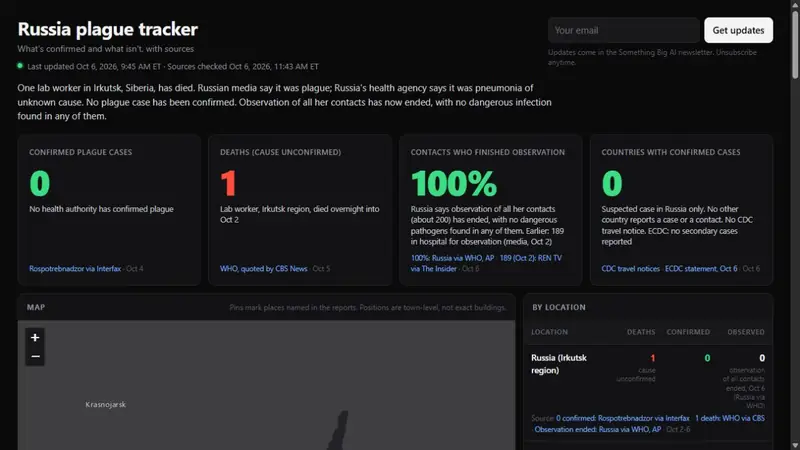Click the page's vertical scrollbar thumb
This screenshot has width=800, height=450.
click(795, 45)
